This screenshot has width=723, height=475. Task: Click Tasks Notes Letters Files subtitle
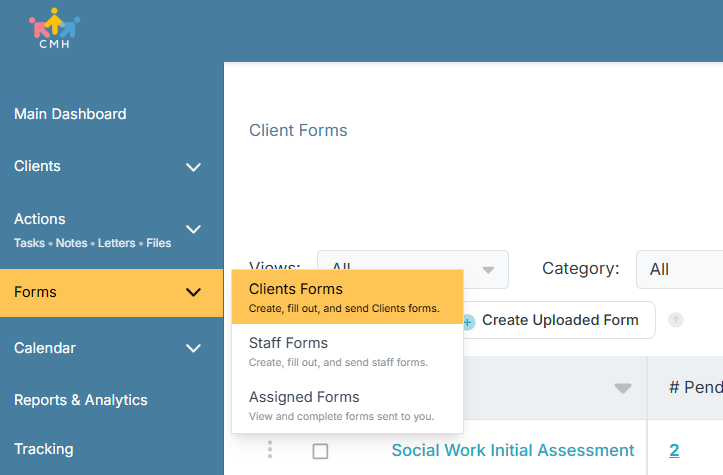pos(92,243)
